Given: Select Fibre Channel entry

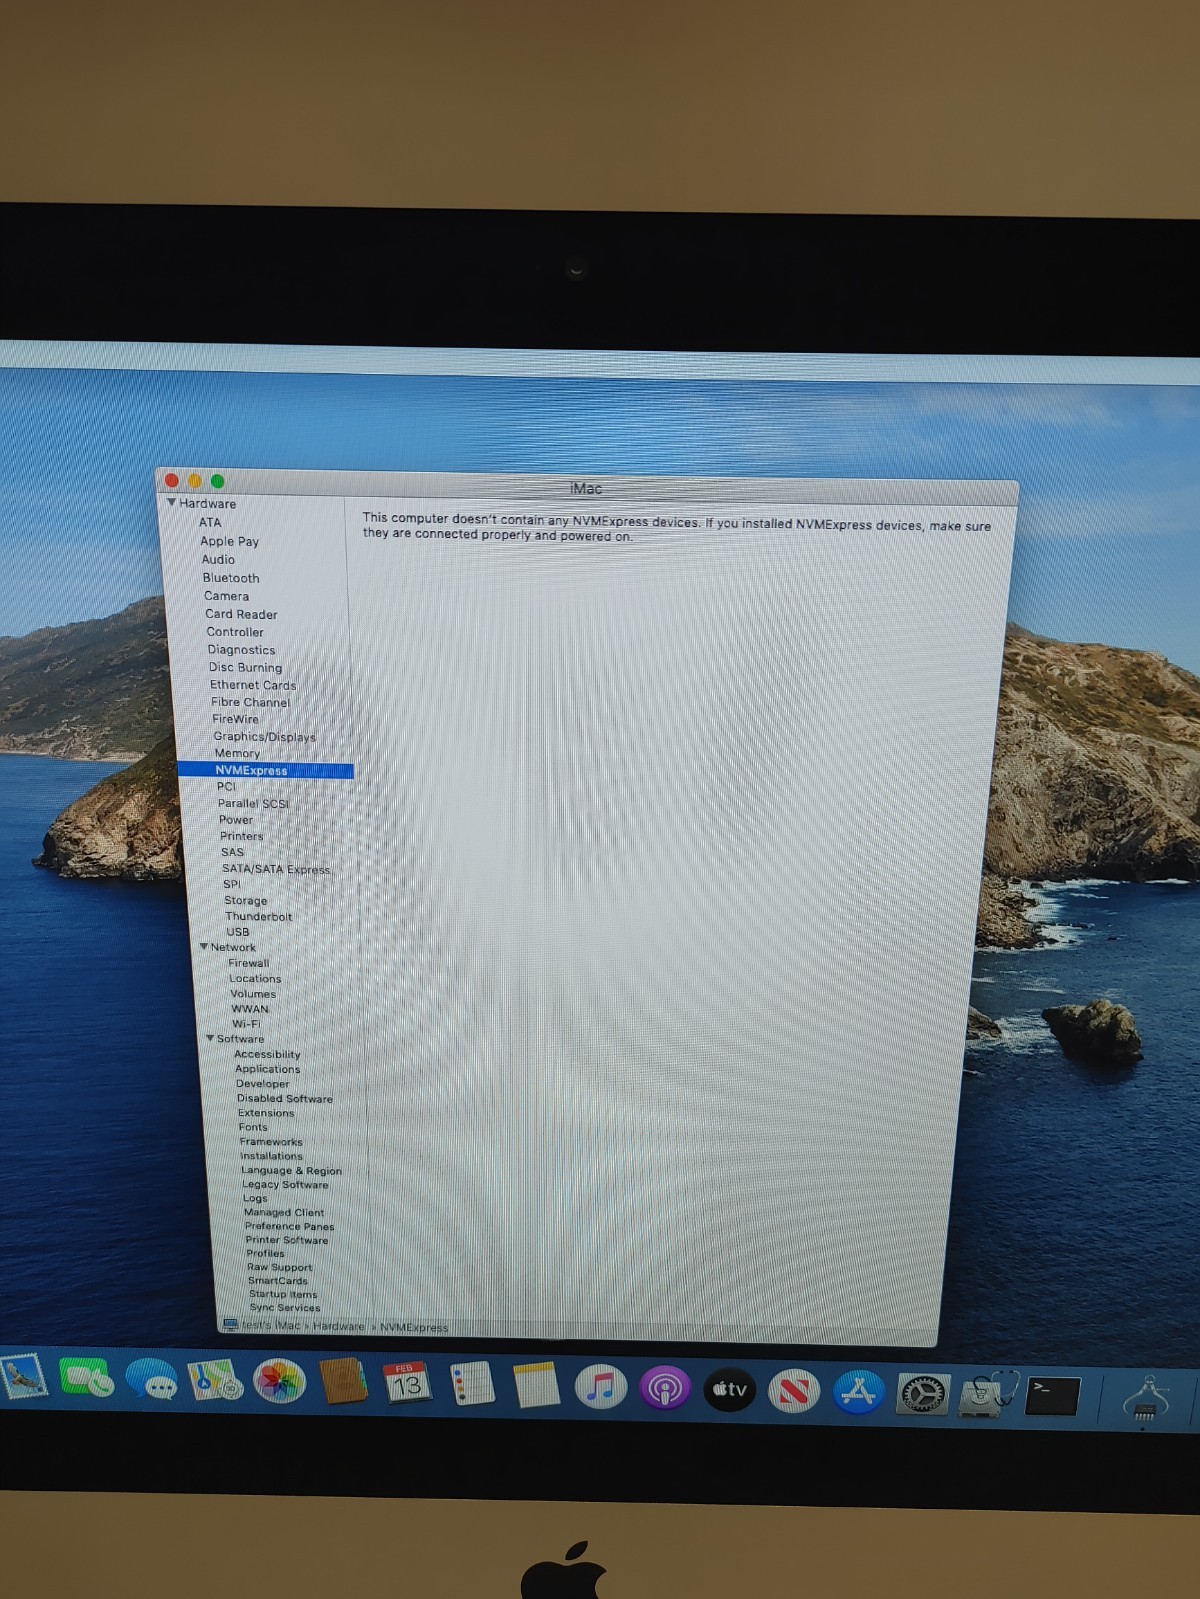Looking at the screenshot, I should [250, 702].
